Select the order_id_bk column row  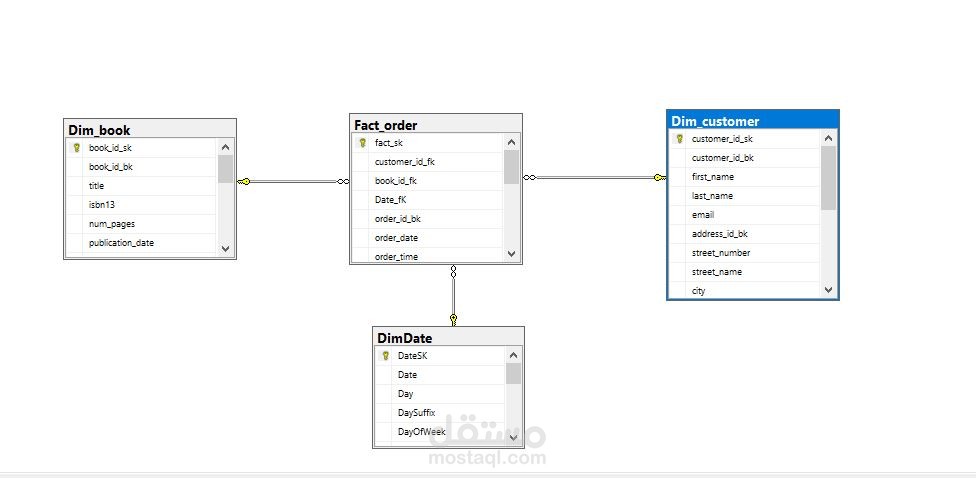[x=427, y=219]
